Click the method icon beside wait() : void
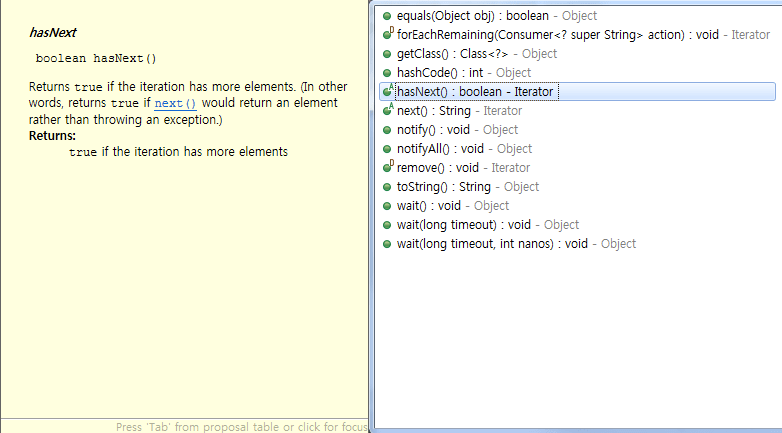This screenshot has width=782, height=433. (387, 206)
